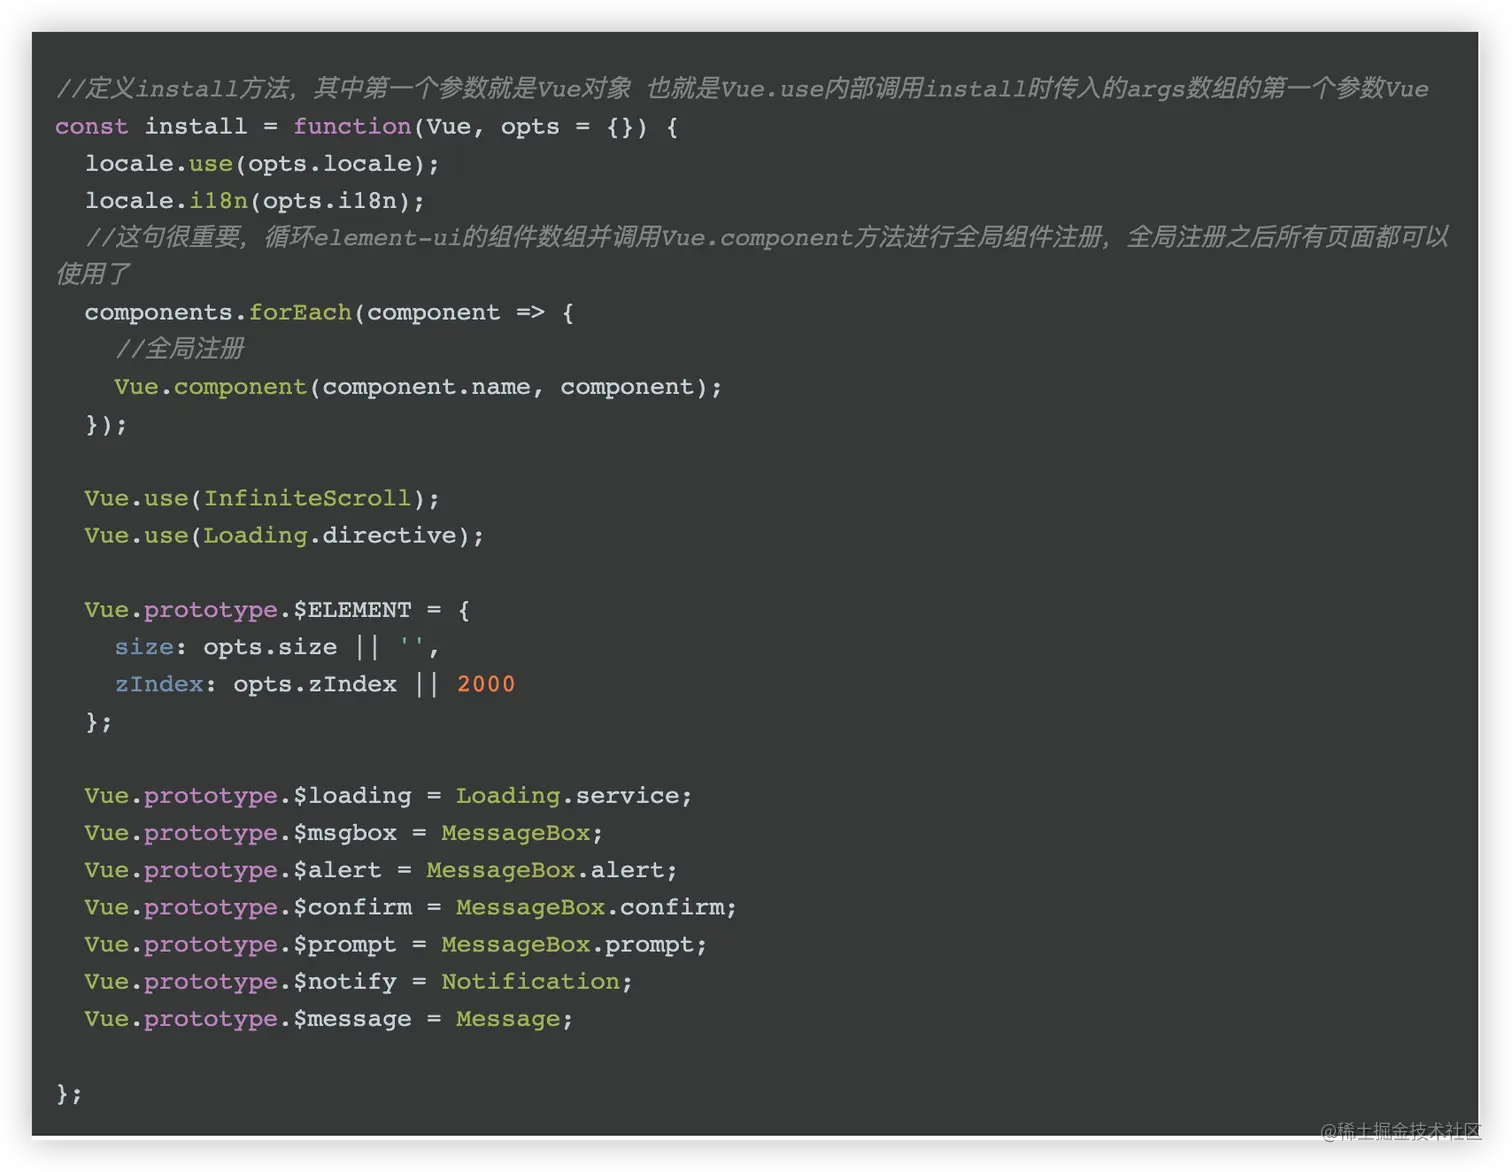1512x1172 pixels.
Task: Click the '$prompt = MessageBox.prompt;' line
Action: pos(396,945)
